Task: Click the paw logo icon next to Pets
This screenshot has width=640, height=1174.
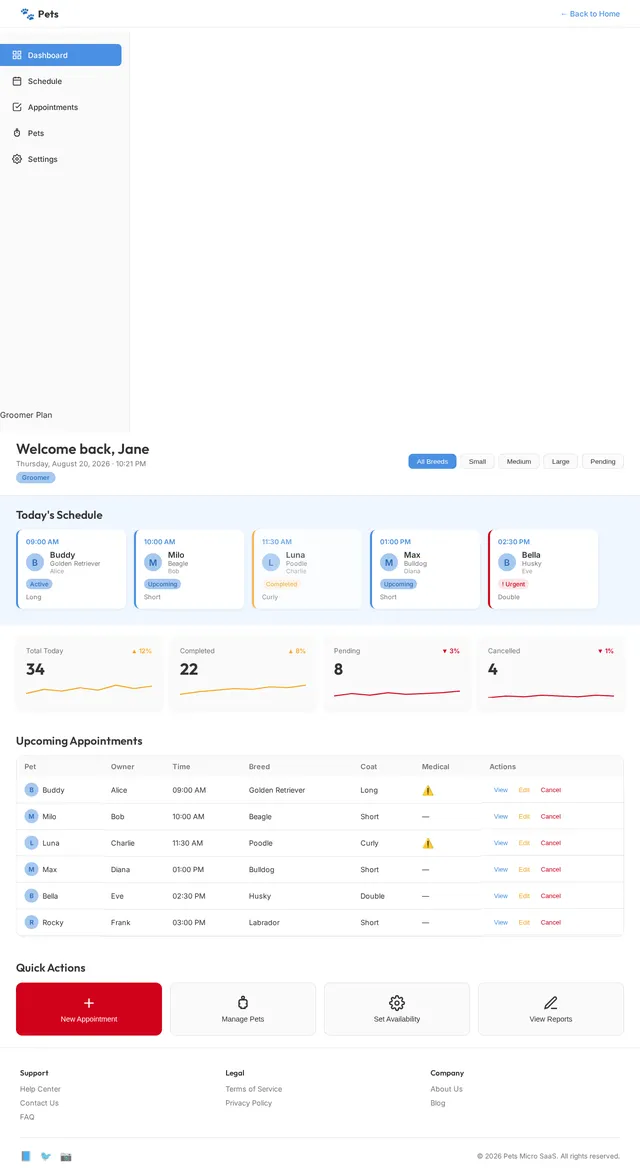Action: [x=27, y=13]
